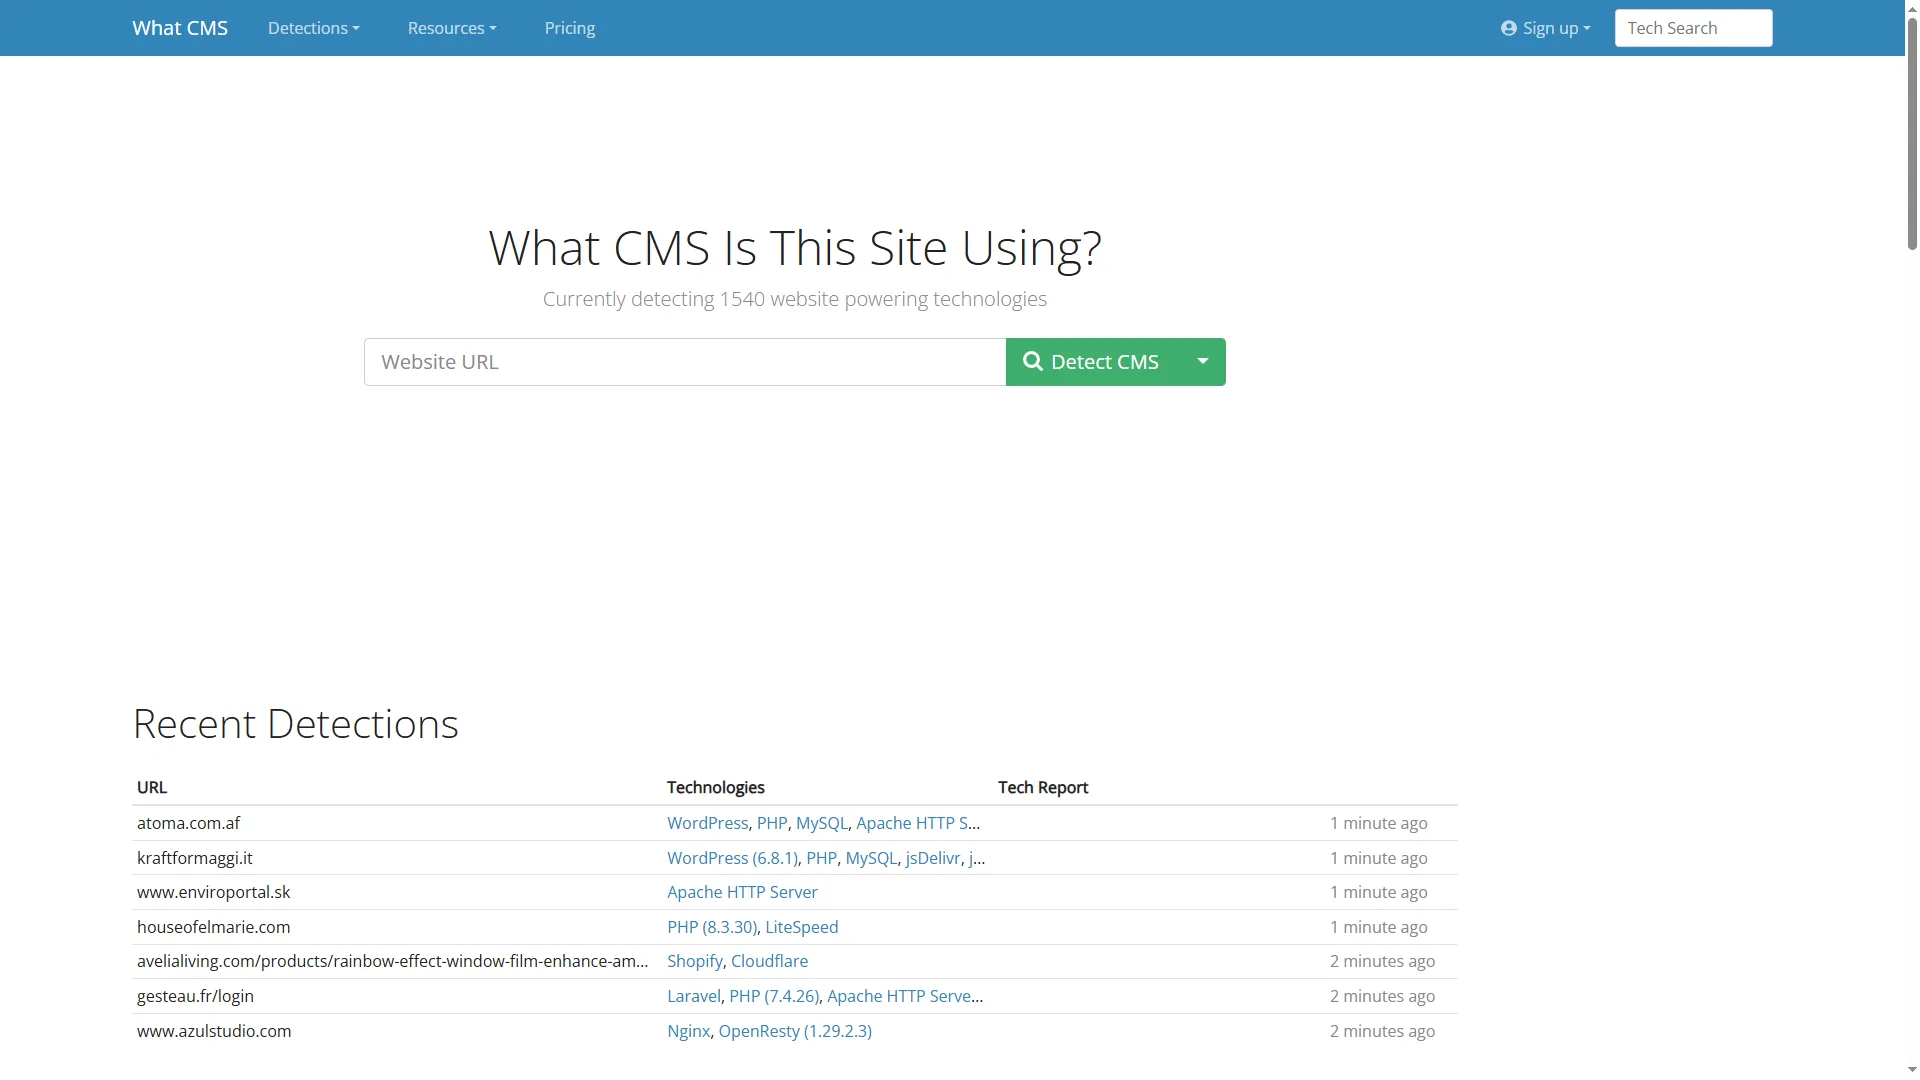
Task: Open the Detections dropdown menu
Action: [x=313, y=28]
